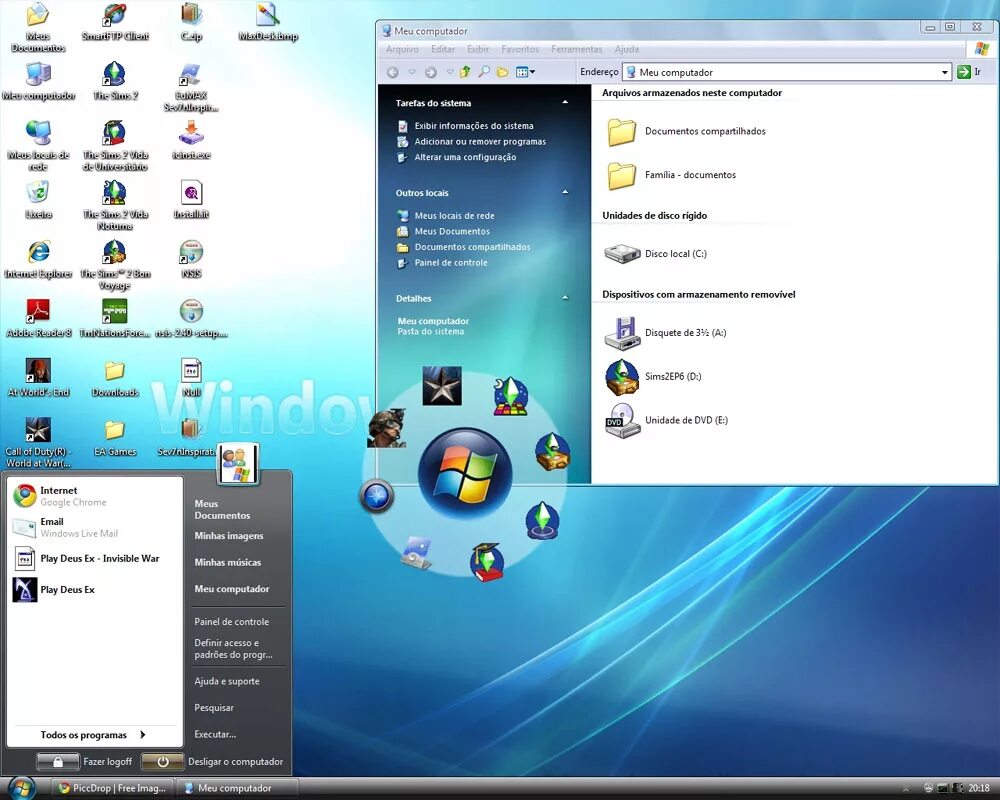The height and width of the screenshot is (800, 1000).
Task: Collapse the Detalhes section
Action: pos(565,298)
